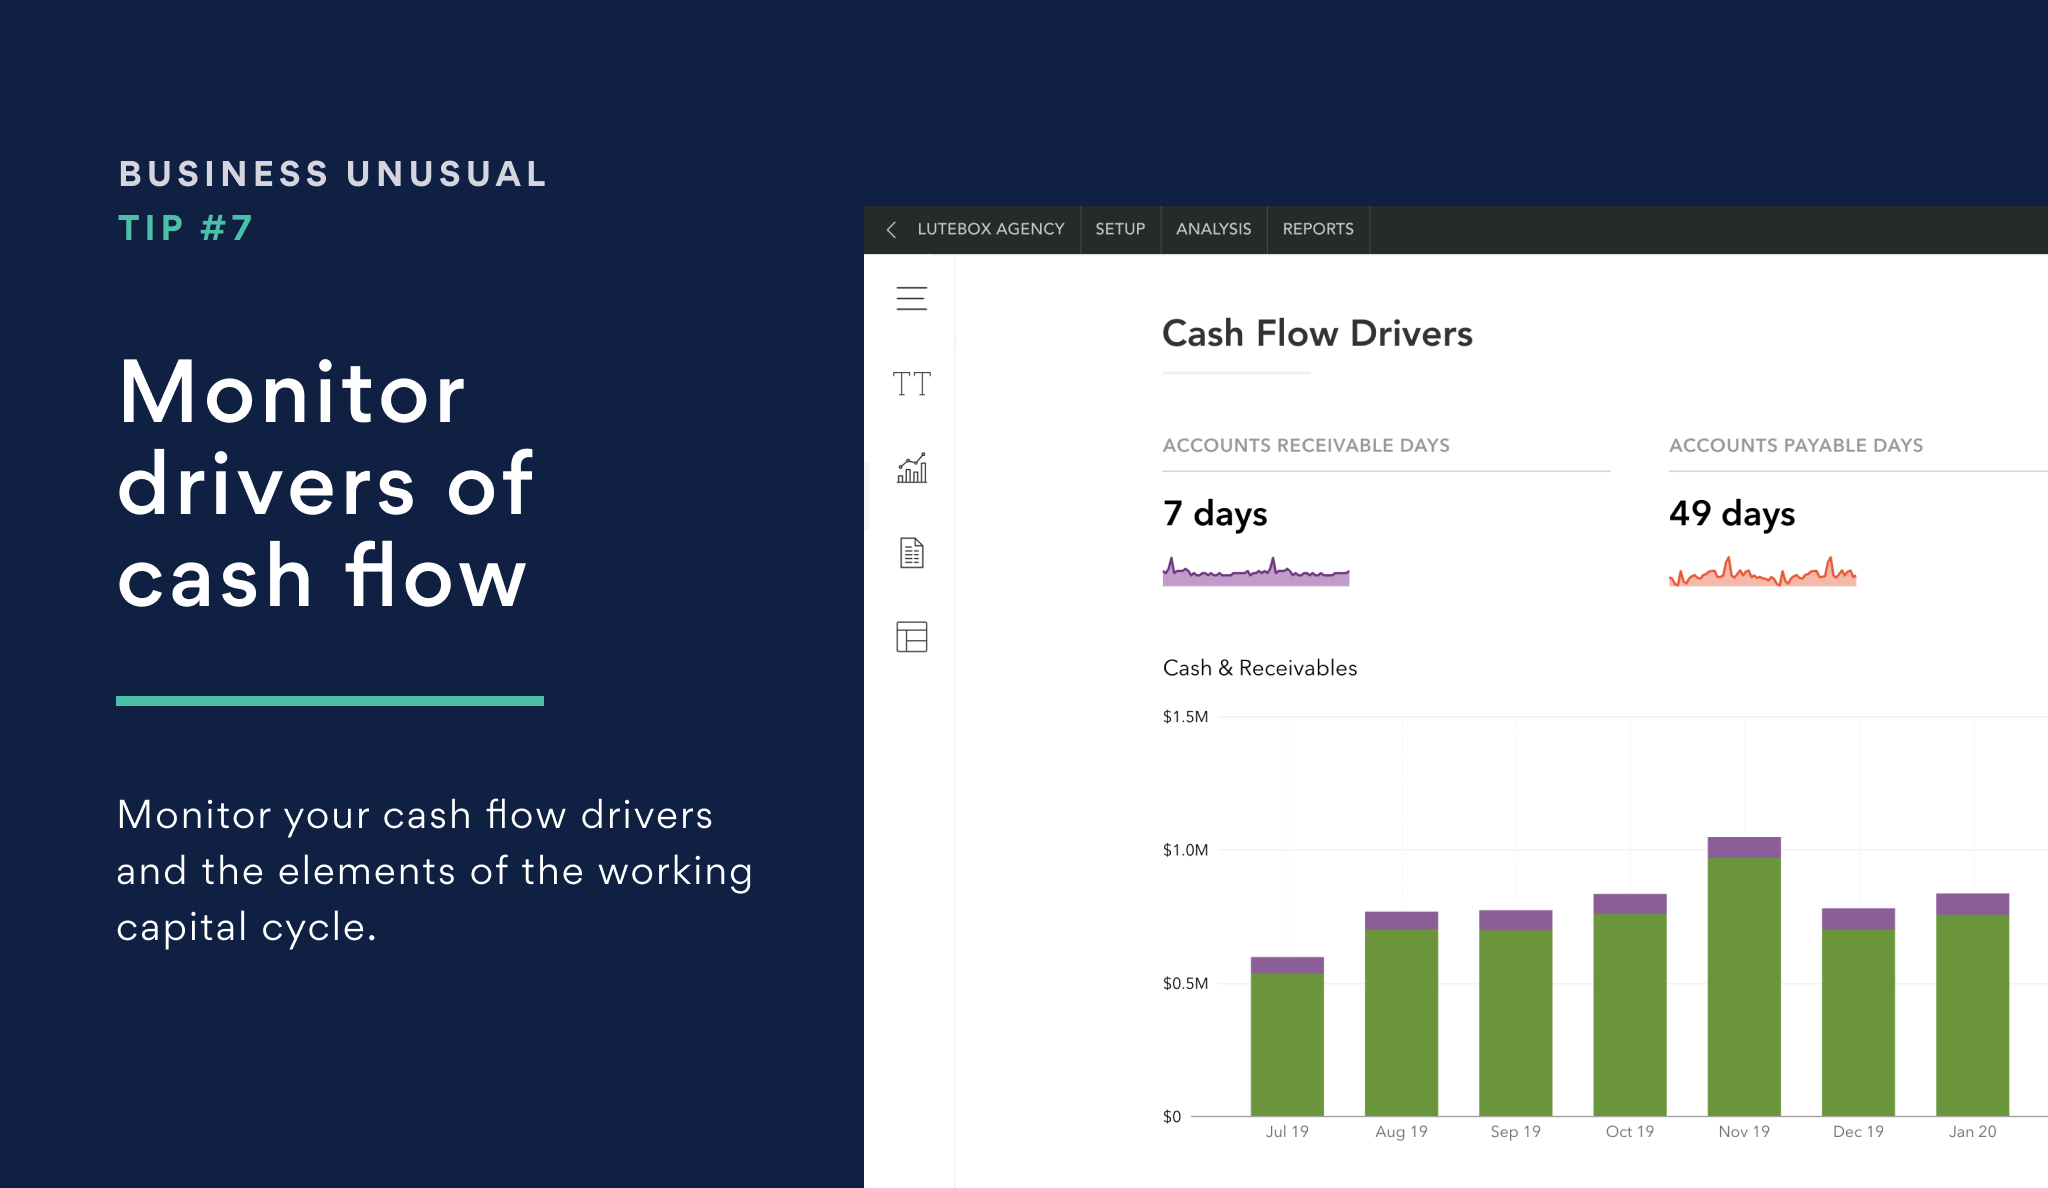Open the chart analysis sidebar icon
This screenshot has height=1188, width=2048.
(911, 468)
